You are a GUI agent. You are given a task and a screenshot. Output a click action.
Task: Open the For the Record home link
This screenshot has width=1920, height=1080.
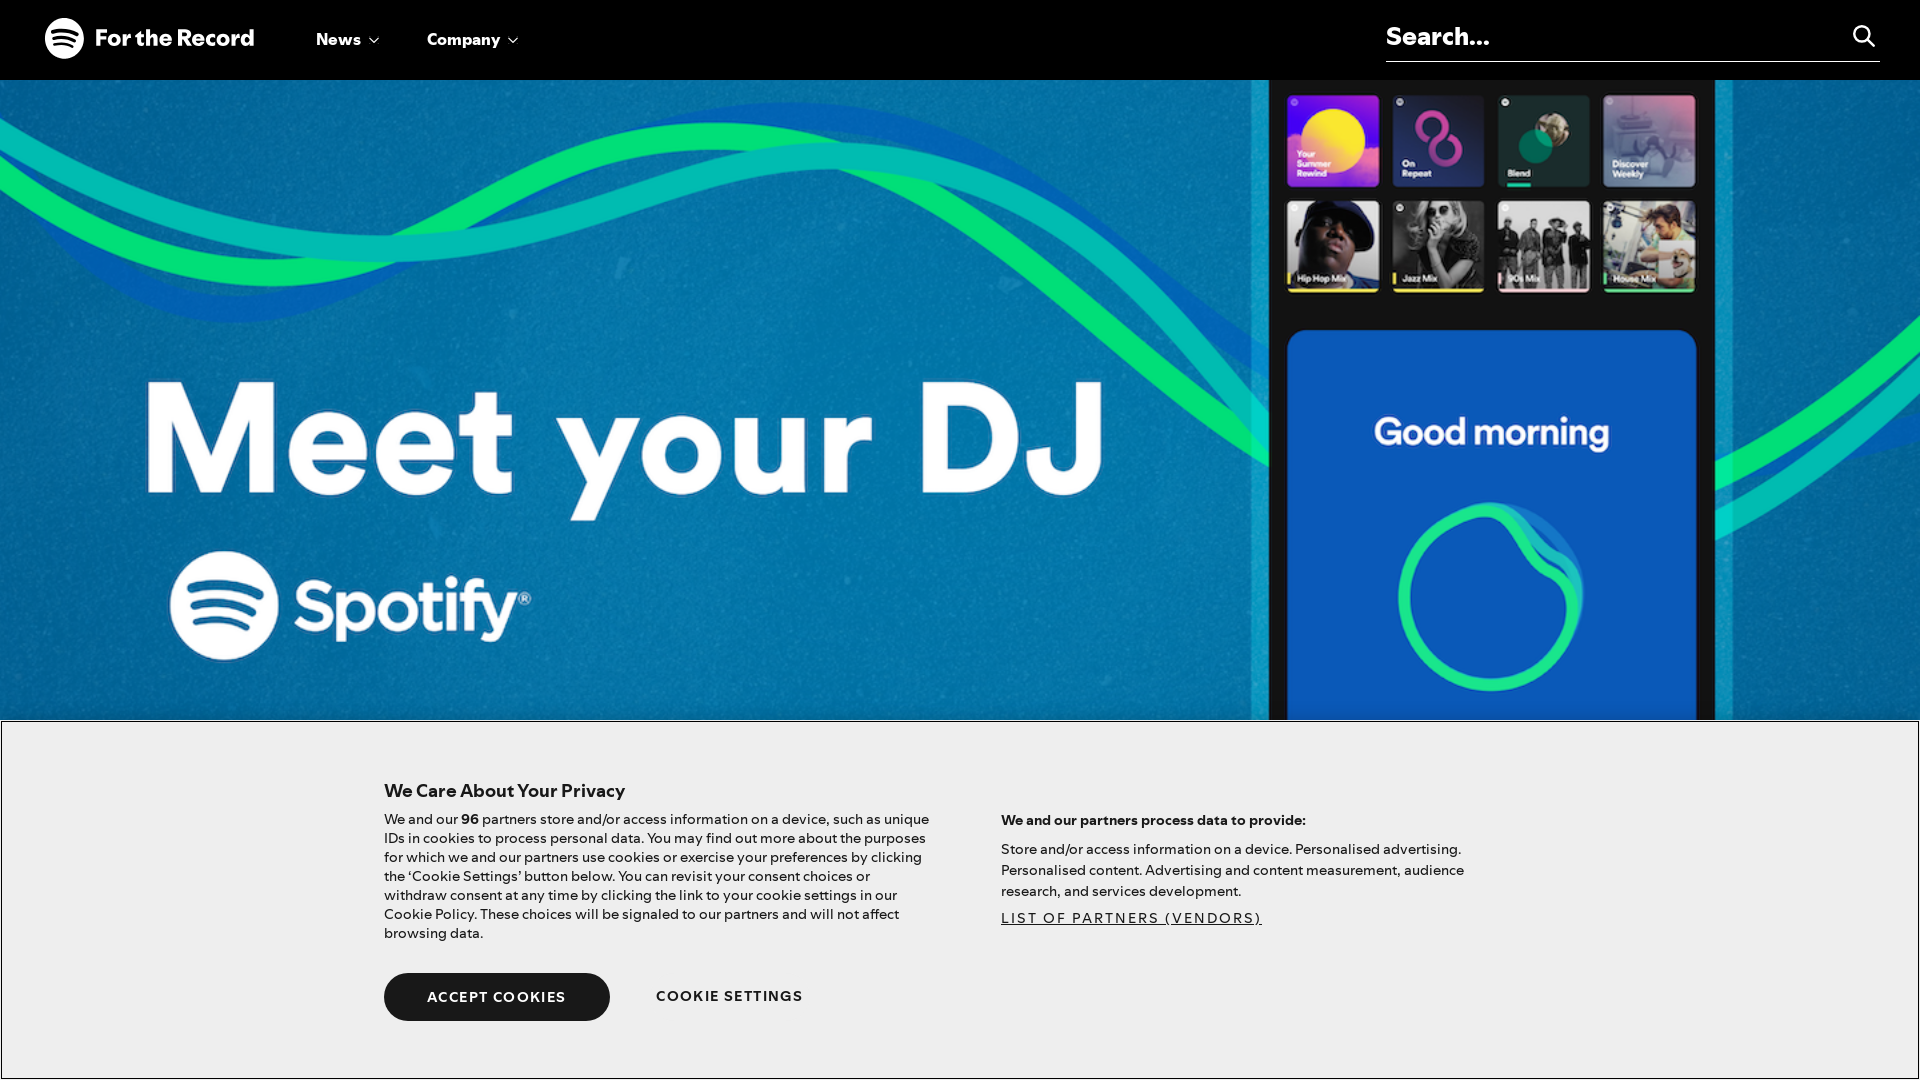click(x=150, y=38)
